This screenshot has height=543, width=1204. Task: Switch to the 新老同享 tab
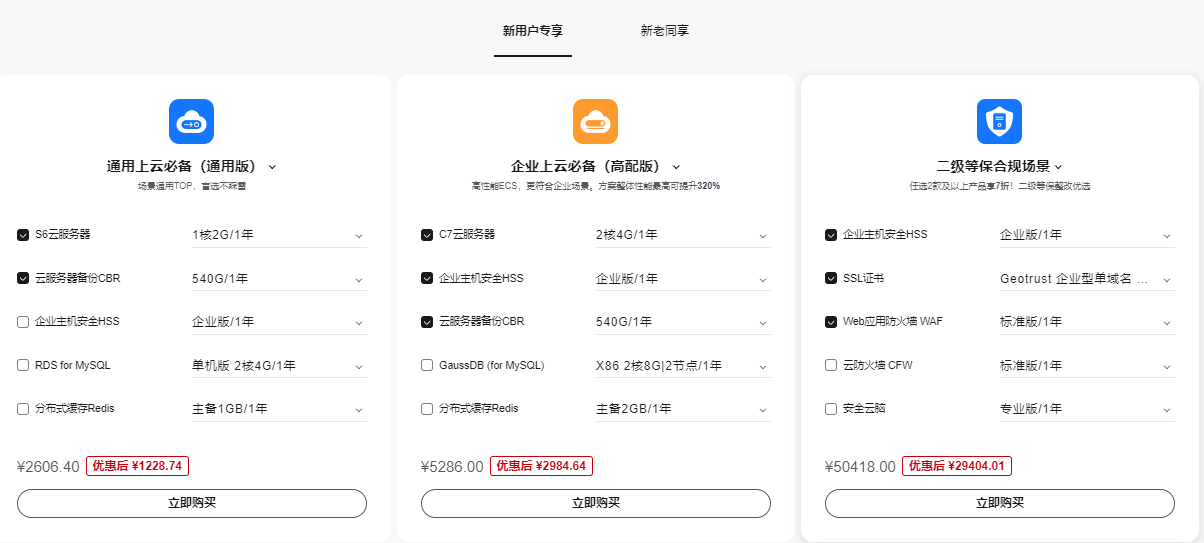[x=665, y=31]
